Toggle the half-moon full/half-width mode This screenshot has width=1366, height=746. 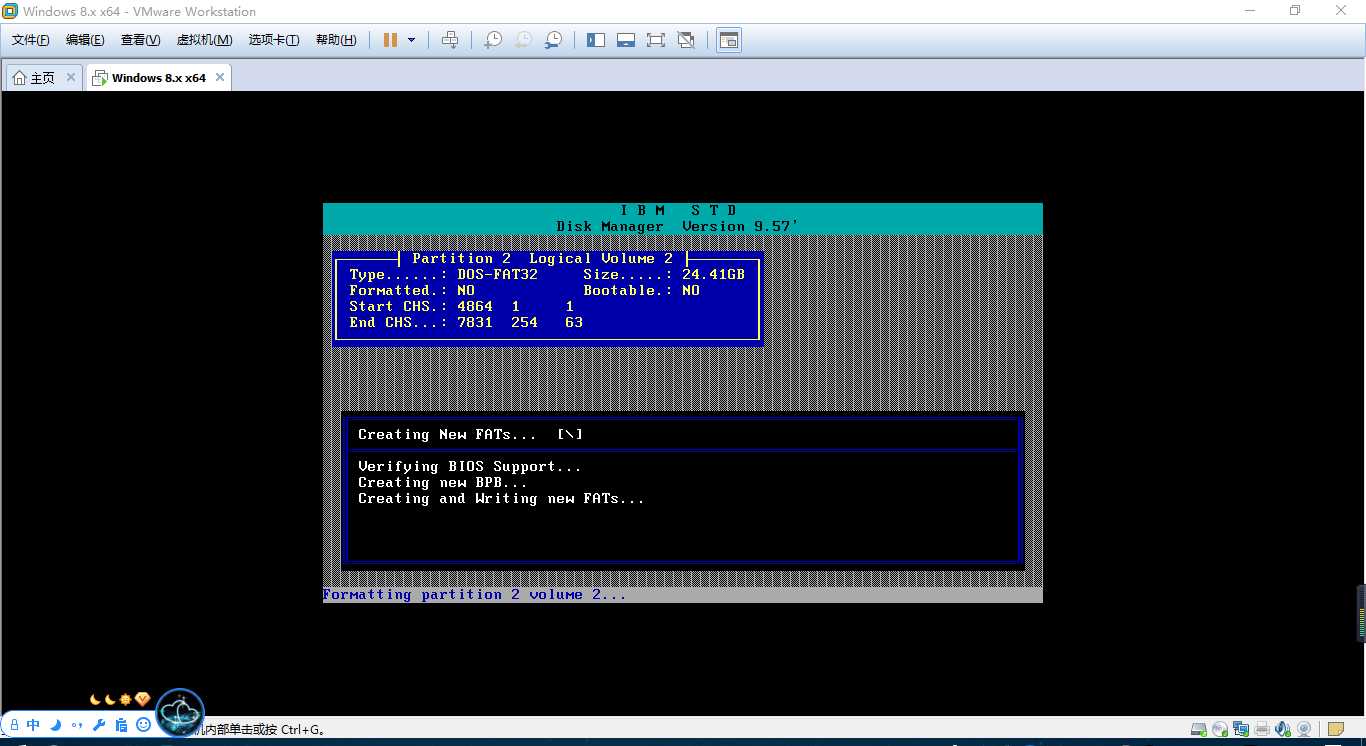click(56, 725)
